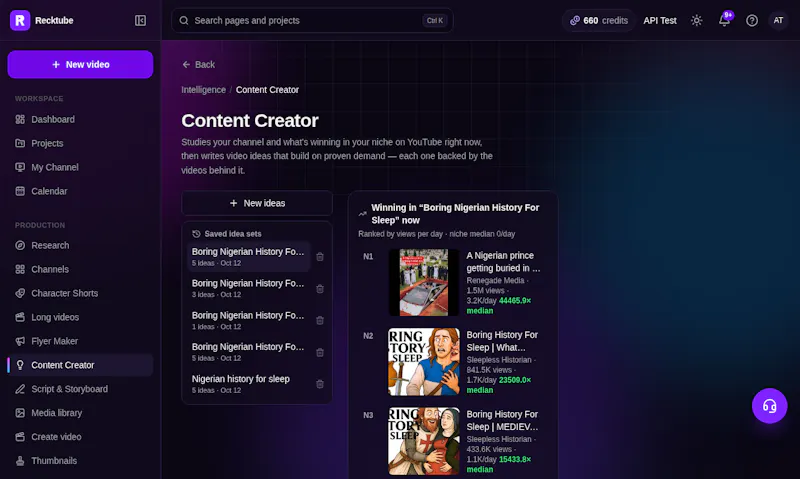Open the Research section

point(80,245)
